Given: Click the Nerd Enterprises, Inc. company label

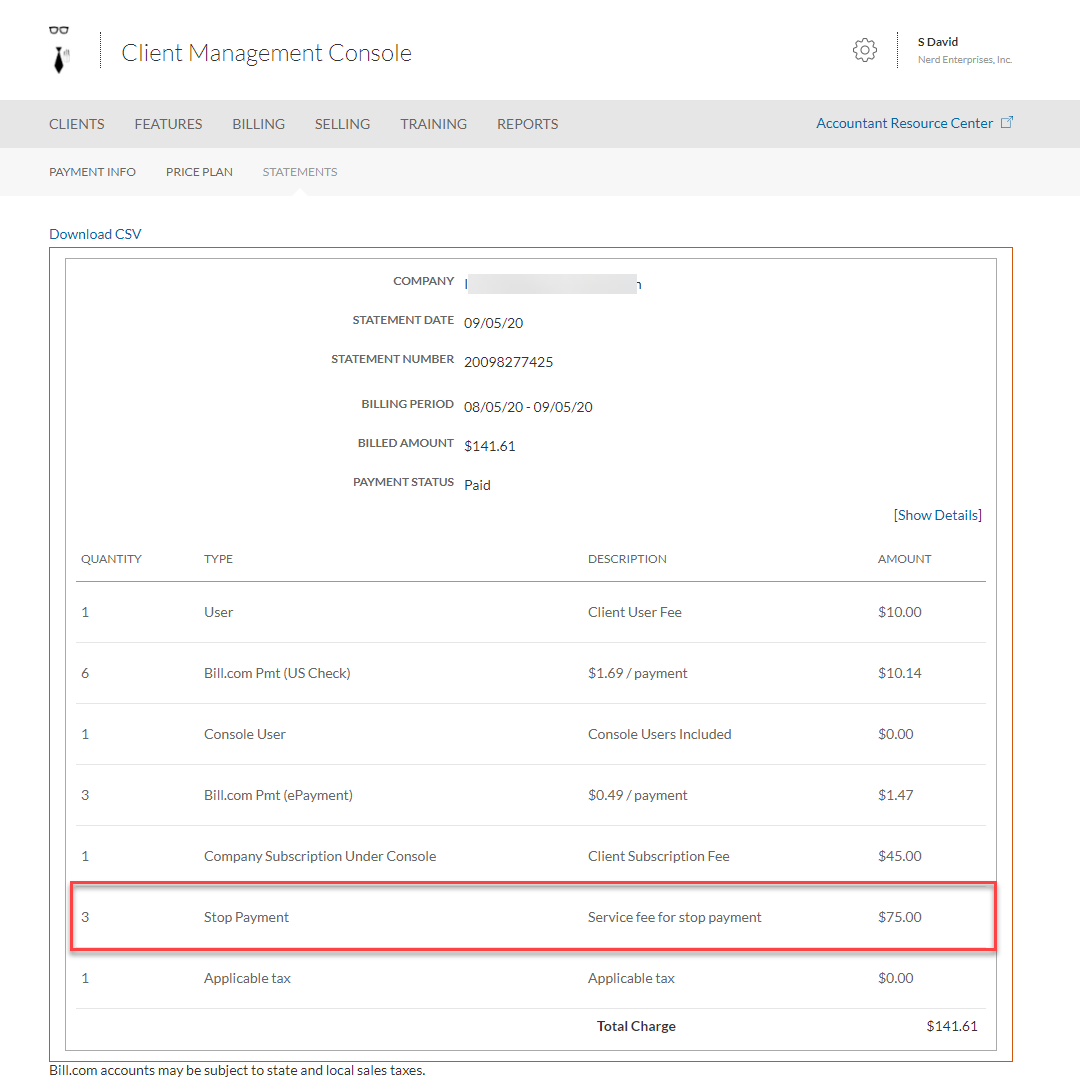Looking at the screenshot, I should (964, 60).
